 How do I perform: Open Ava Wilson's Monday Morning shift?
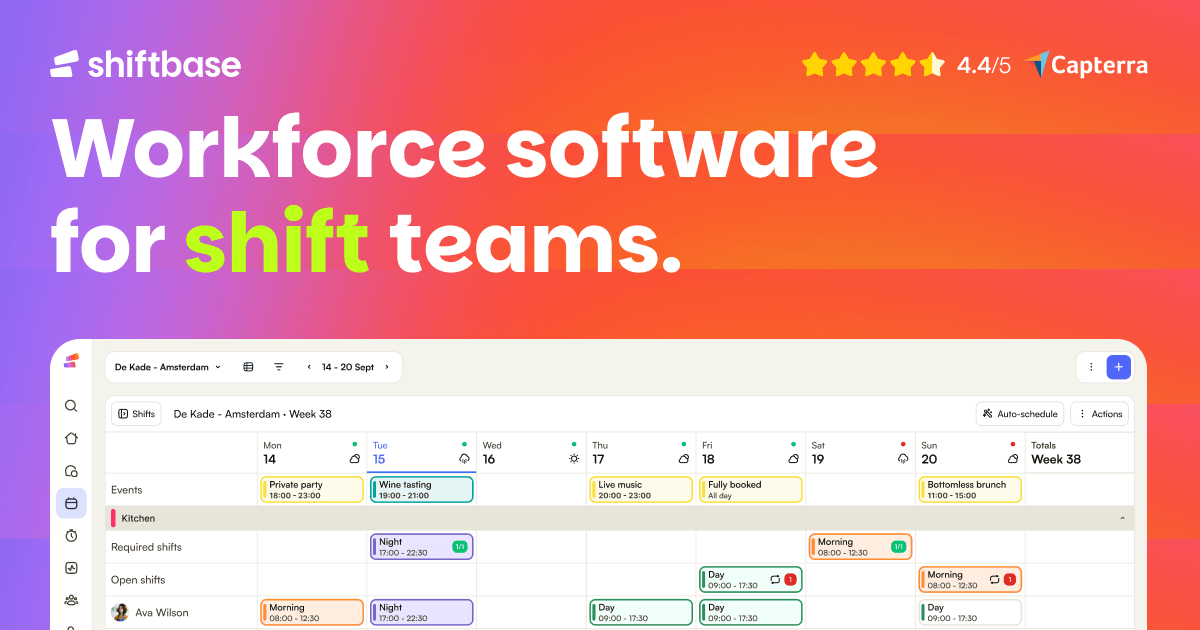312,612
